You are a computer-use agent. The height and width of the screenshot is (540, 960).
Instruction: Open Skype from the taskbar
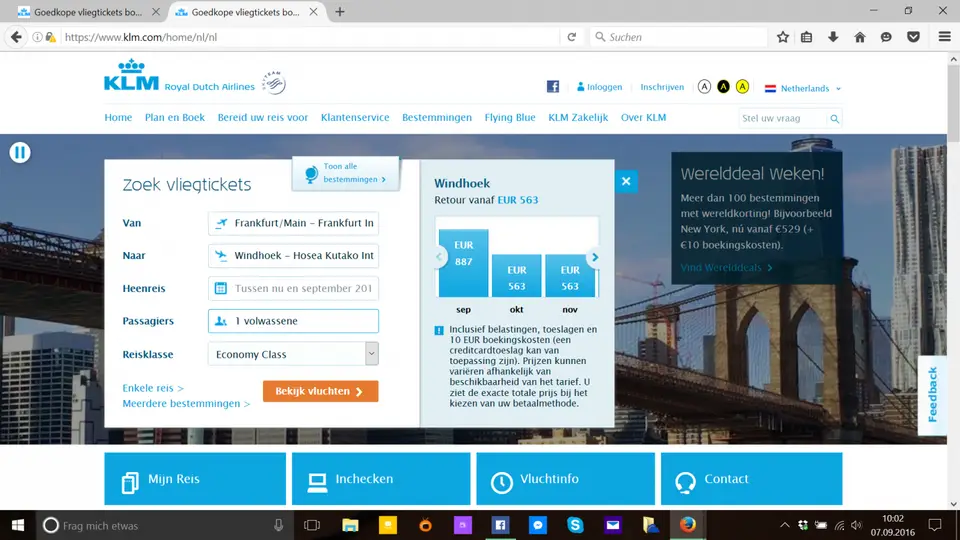coord(575,525)
